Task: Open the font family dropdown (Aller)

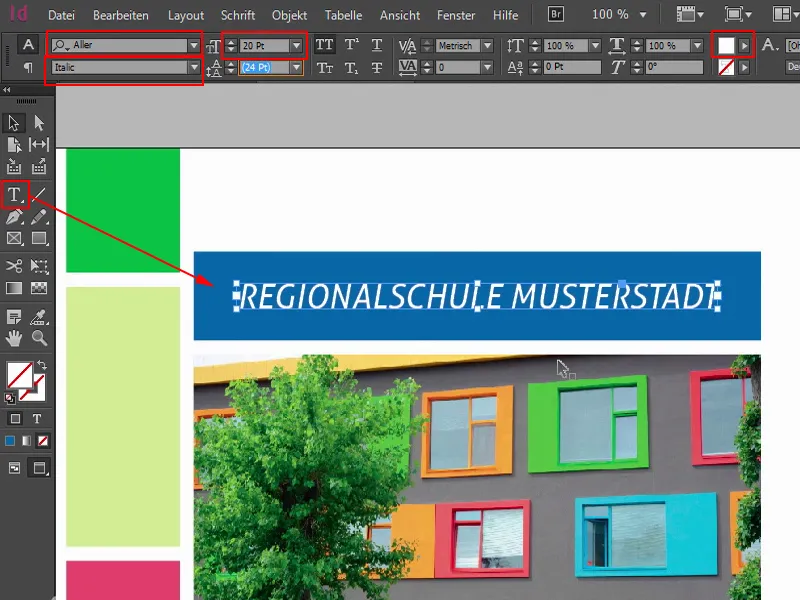Action: (x=194, y=45)
